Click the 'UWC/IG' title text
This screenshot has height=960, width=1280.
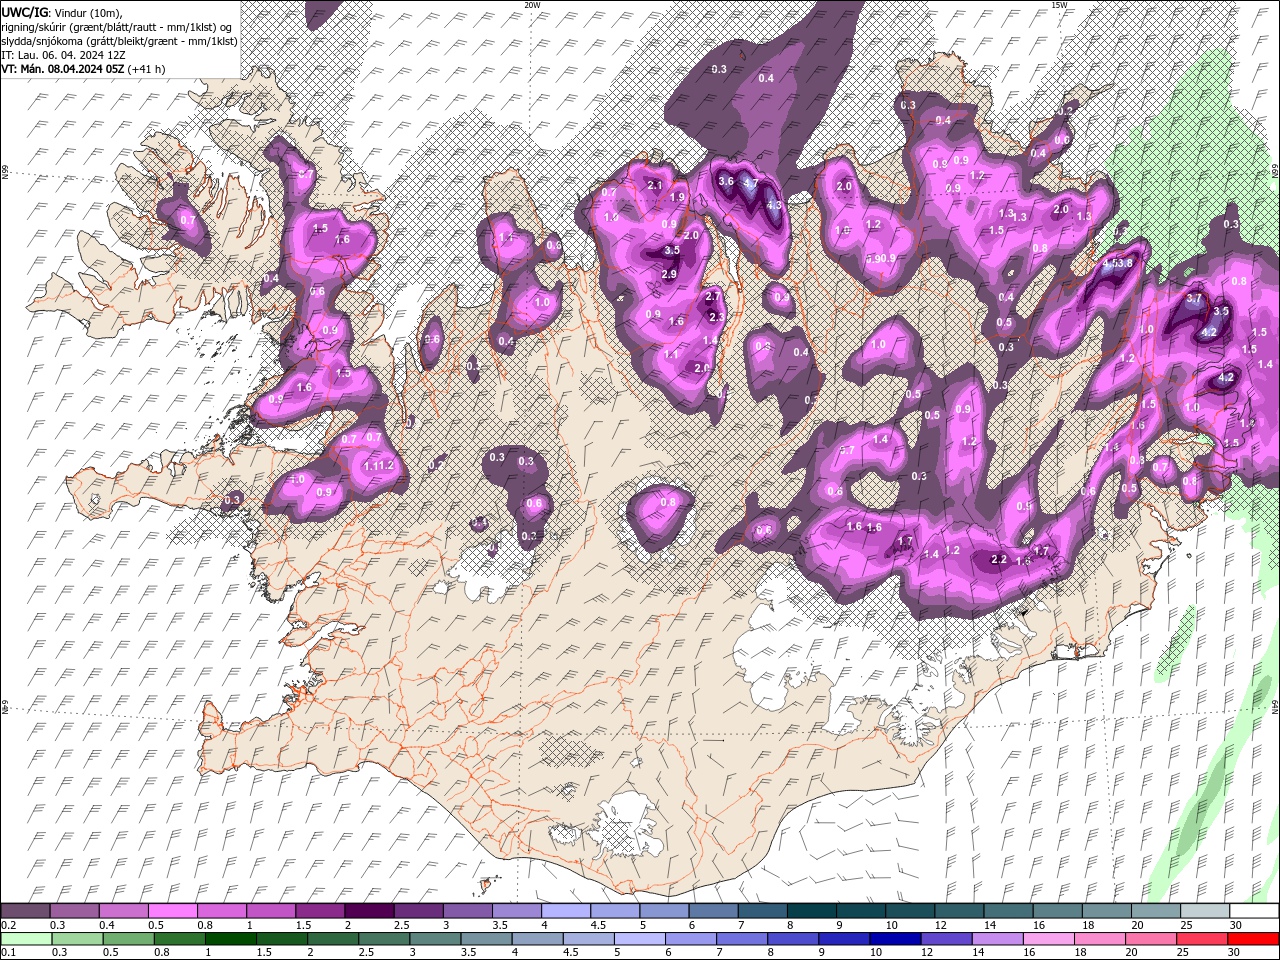[23, 11]
